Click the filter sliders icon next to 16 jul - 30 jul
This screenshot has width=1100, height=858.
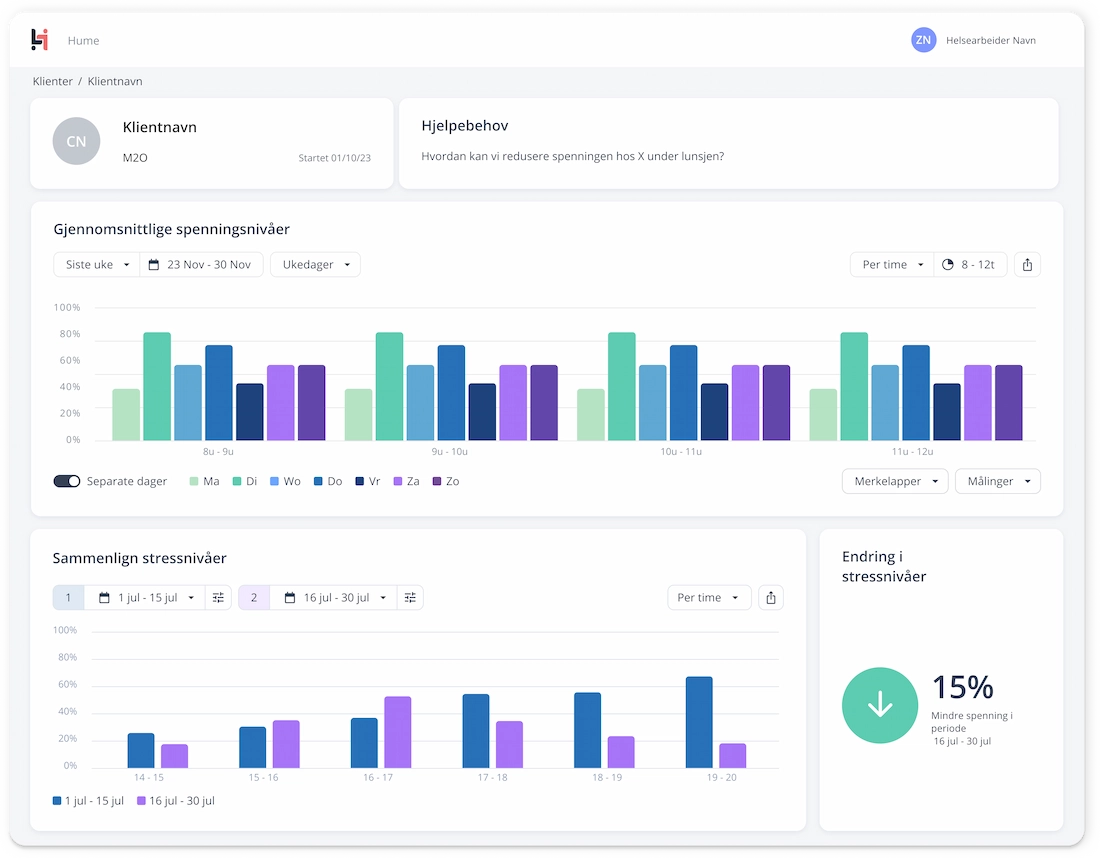[410, 597]
